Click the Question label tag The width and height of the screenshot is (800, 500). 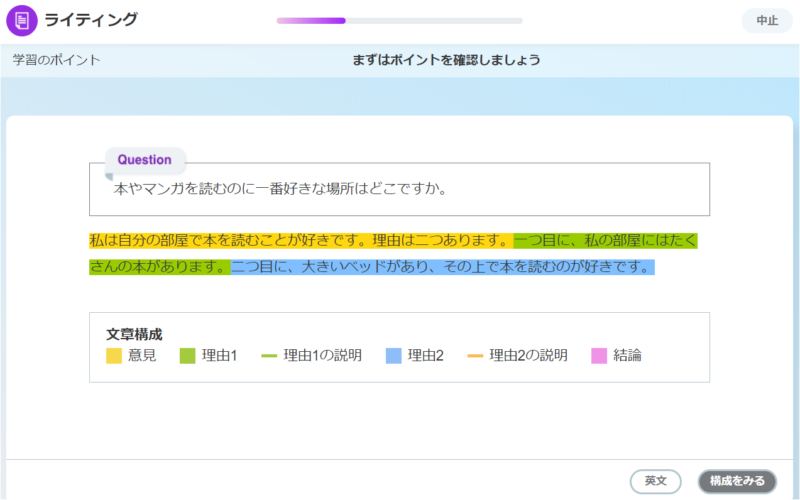point(145,159)
